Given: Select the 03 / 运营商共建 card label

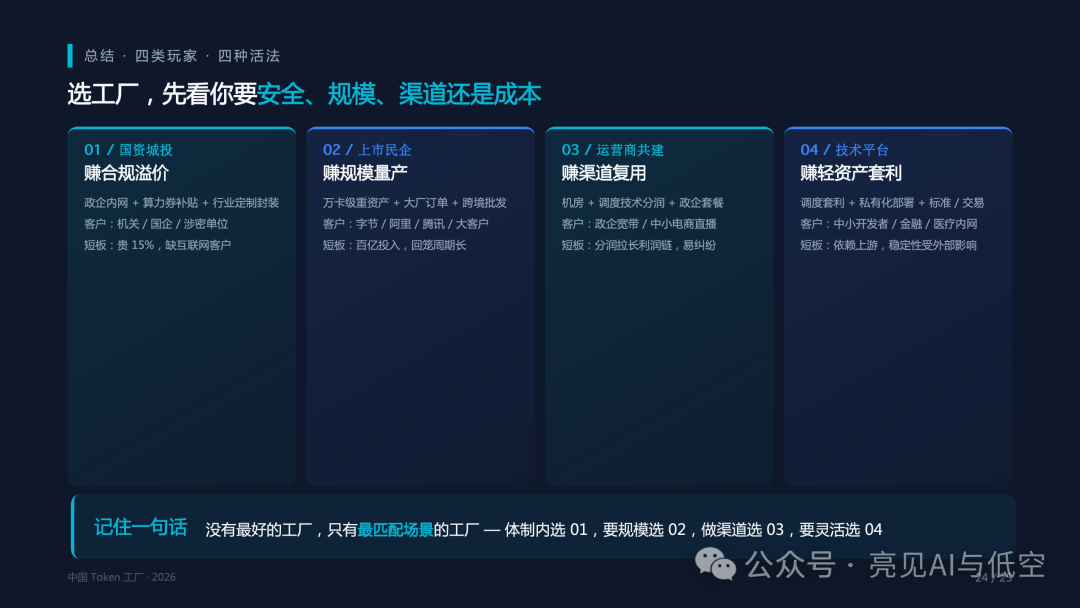Looking at the screenshot, I should point(612,149).
